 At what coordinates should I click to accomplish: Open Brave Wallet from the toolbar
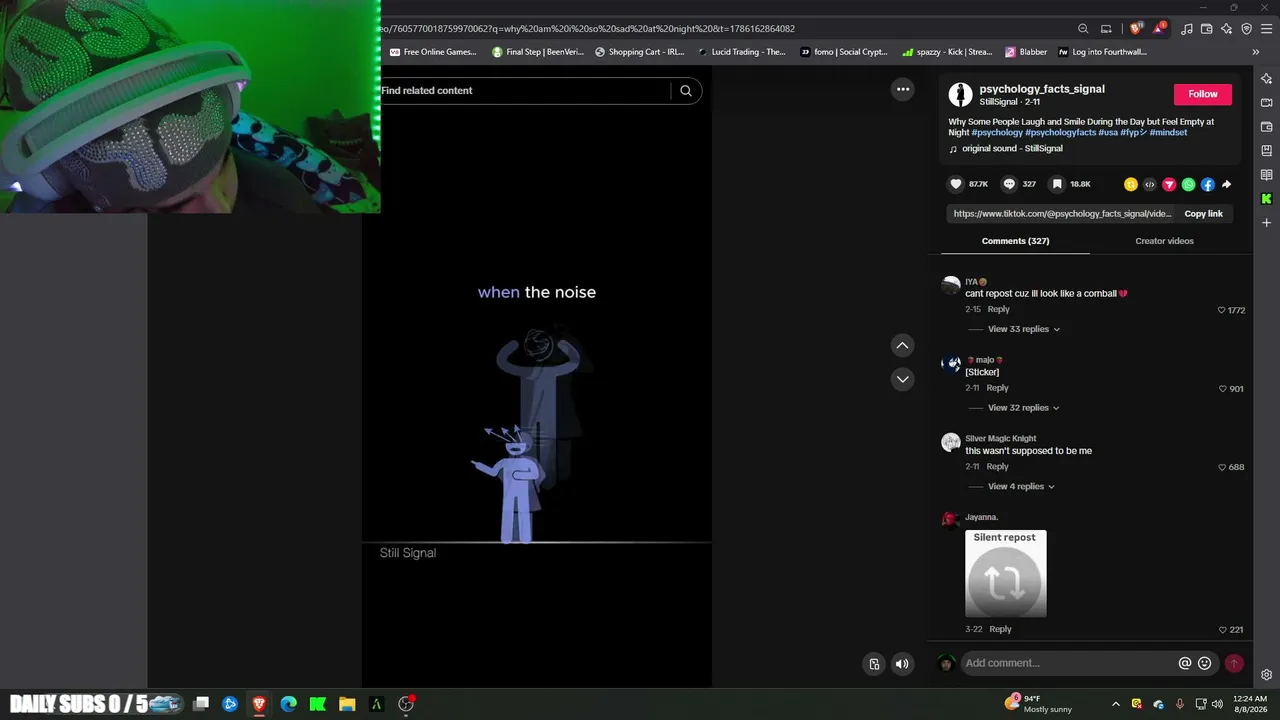coord(1207,29)
